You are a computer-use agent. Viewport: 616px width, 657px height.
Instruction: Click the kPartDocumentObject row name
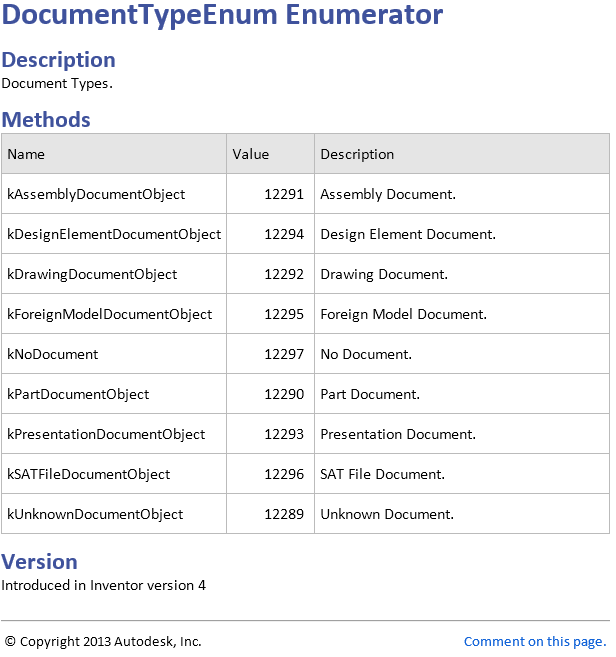click(78, 394)
